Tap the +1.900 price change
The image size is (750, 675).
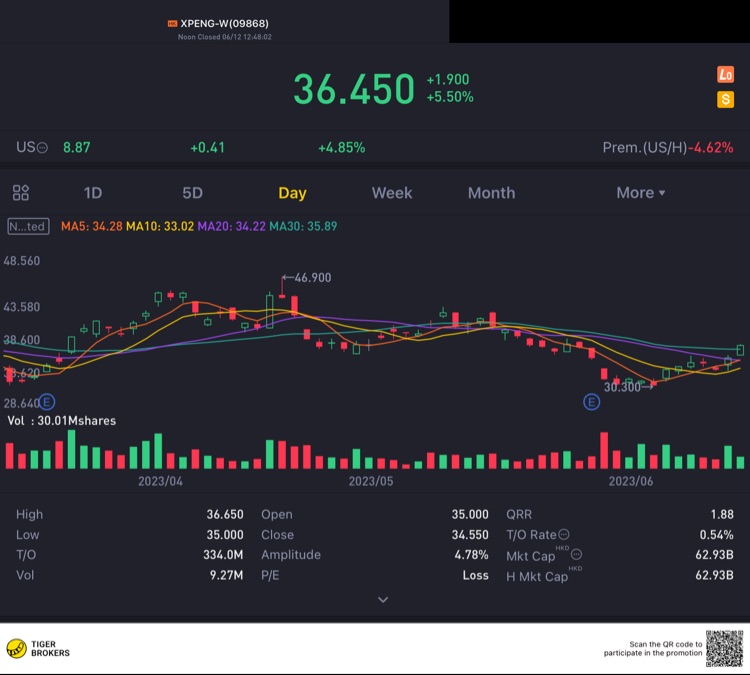click(x=448, y=79)
